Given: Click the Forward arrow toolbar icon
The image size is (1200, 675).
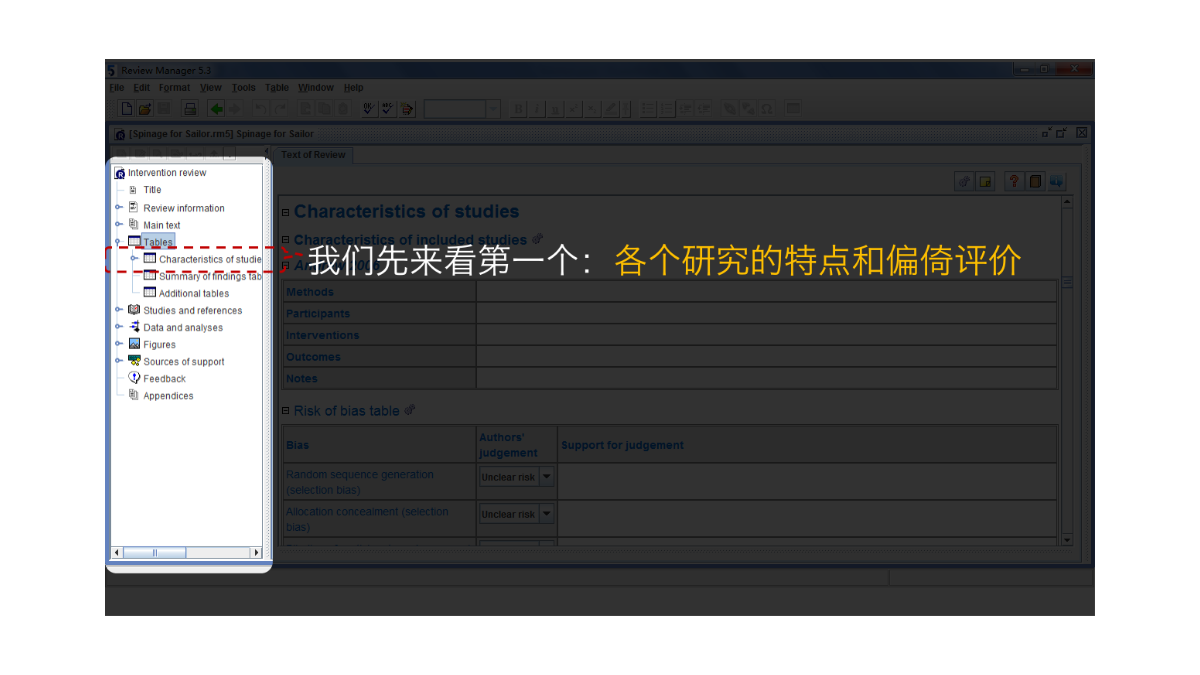Looking at the screenshot, I should pos(234,108).
